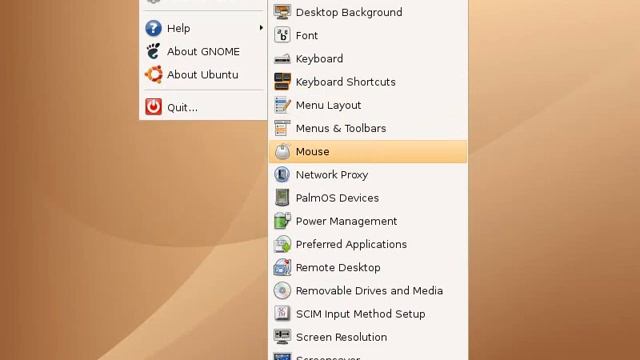Click the Network Proxy icon

click(282, 175)
